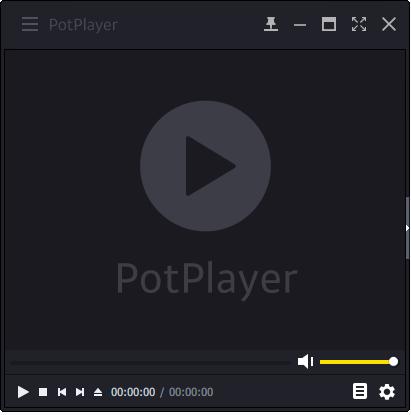Start playback with the small play button
Screen dimensions: 411x415
pos(23,392)
